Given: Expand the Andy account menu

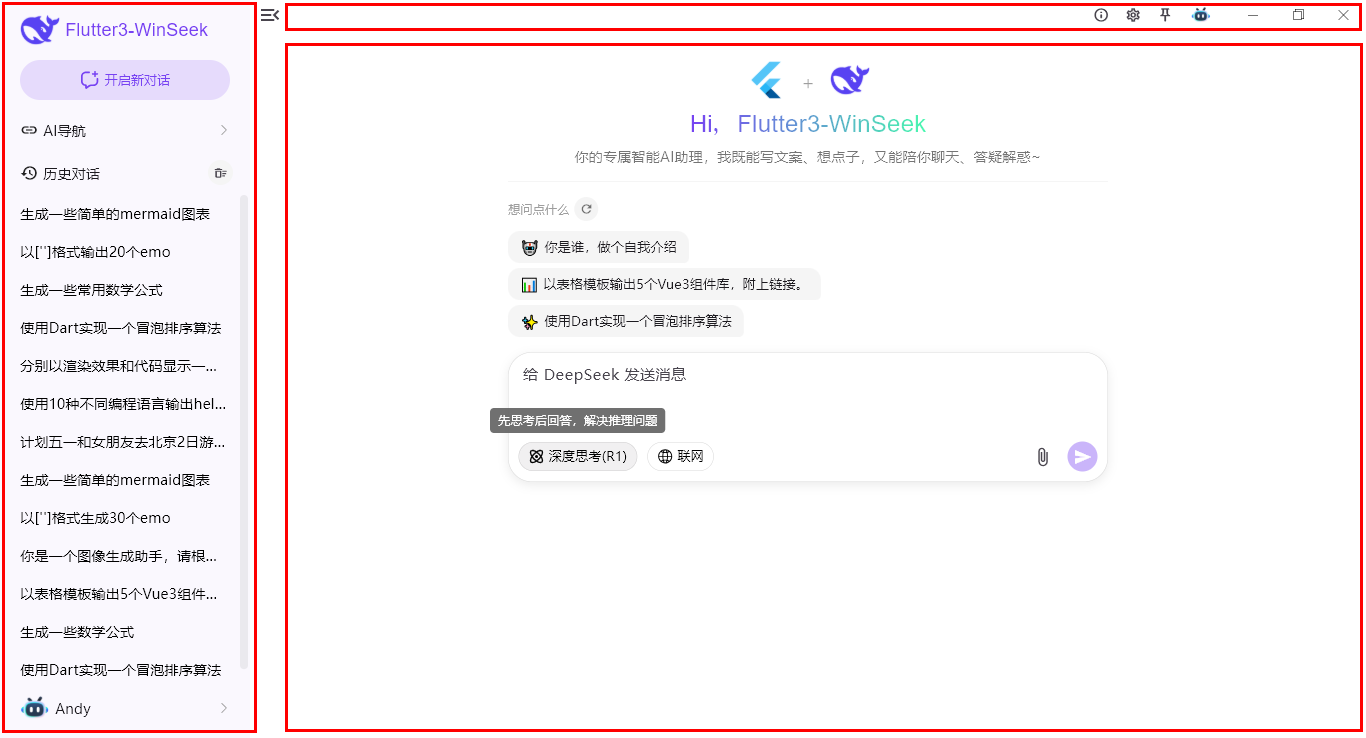Looking at the screenshot, I should 125,708.
